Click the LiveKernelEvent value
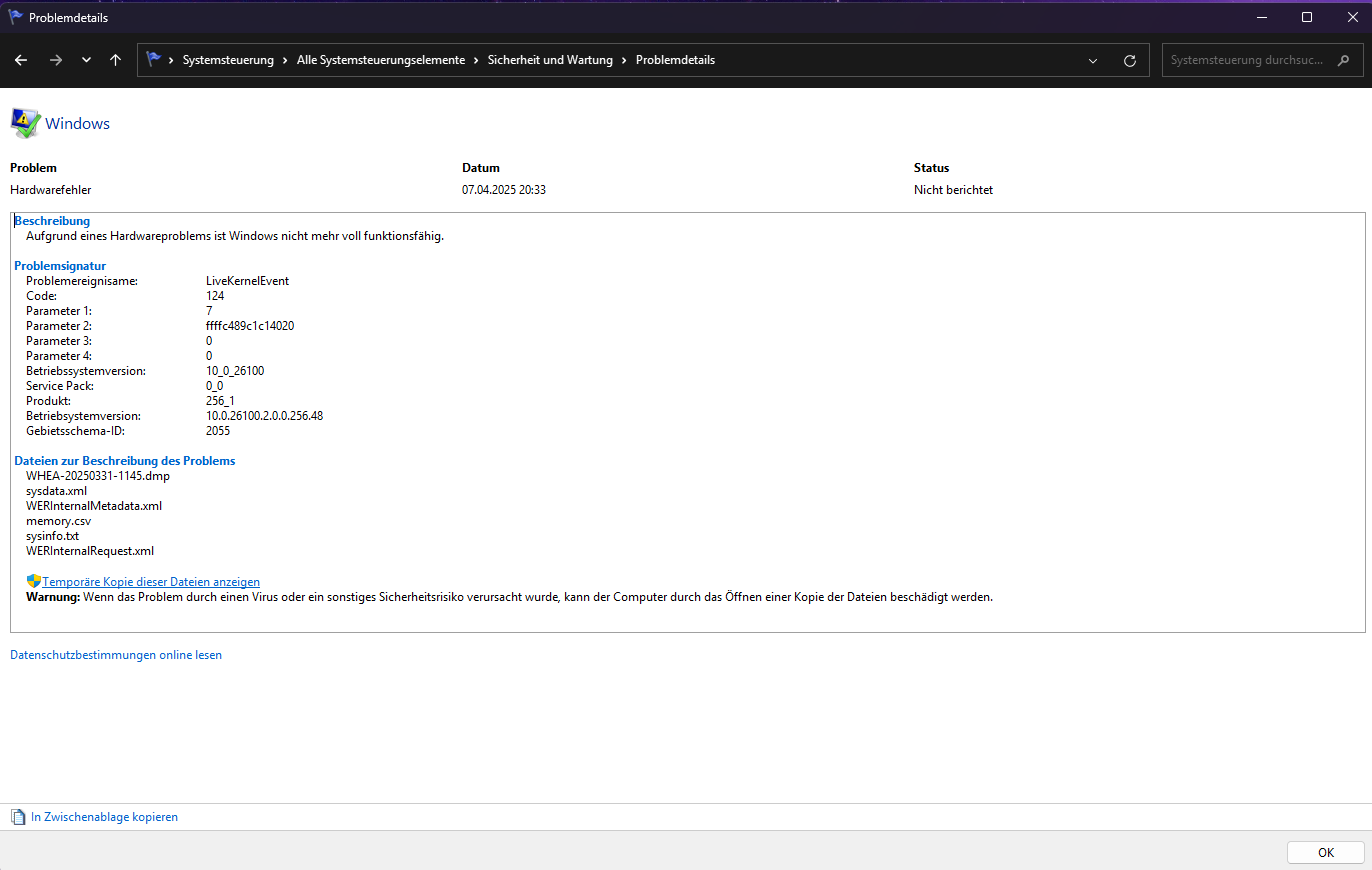1372x870 pixels. coord(247,281)
